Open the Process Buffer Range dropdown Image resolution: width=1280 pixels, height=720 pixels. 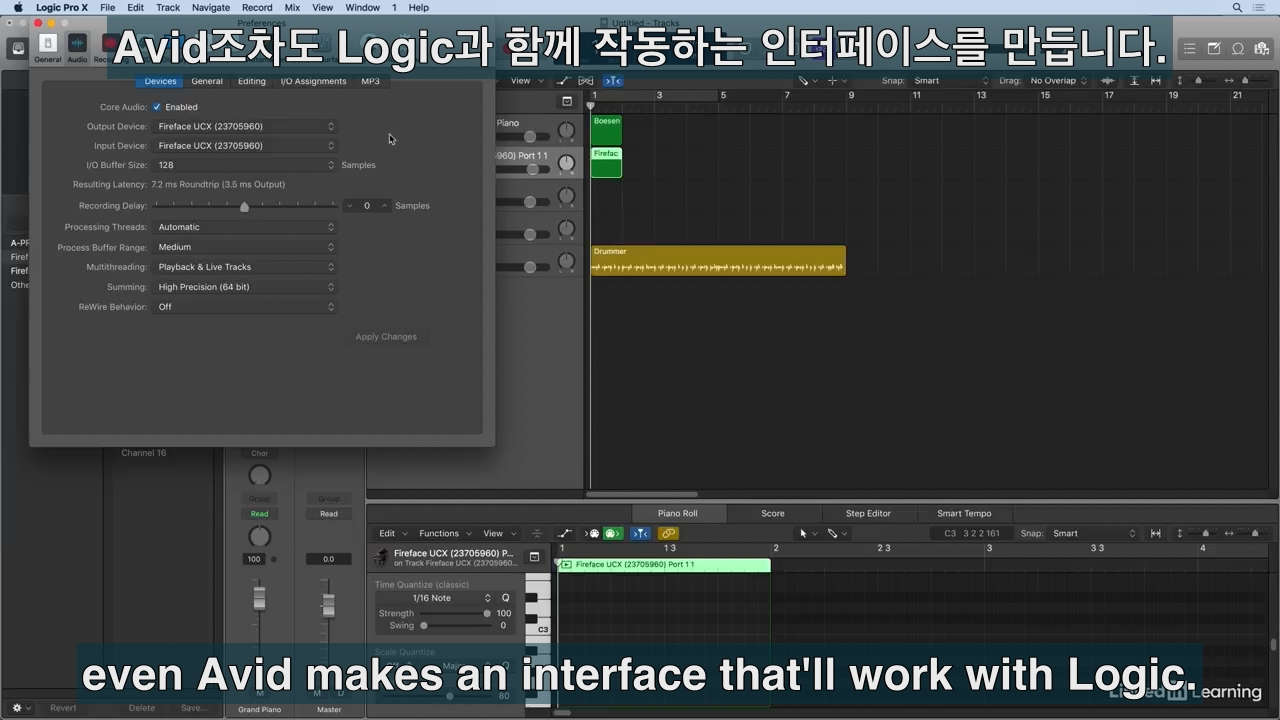[245, 247]
